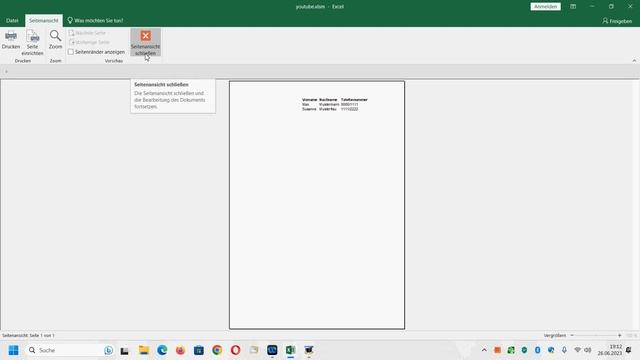Open network and volume quick settings
This screenshot has height=360, width=640.
[582, 350]
